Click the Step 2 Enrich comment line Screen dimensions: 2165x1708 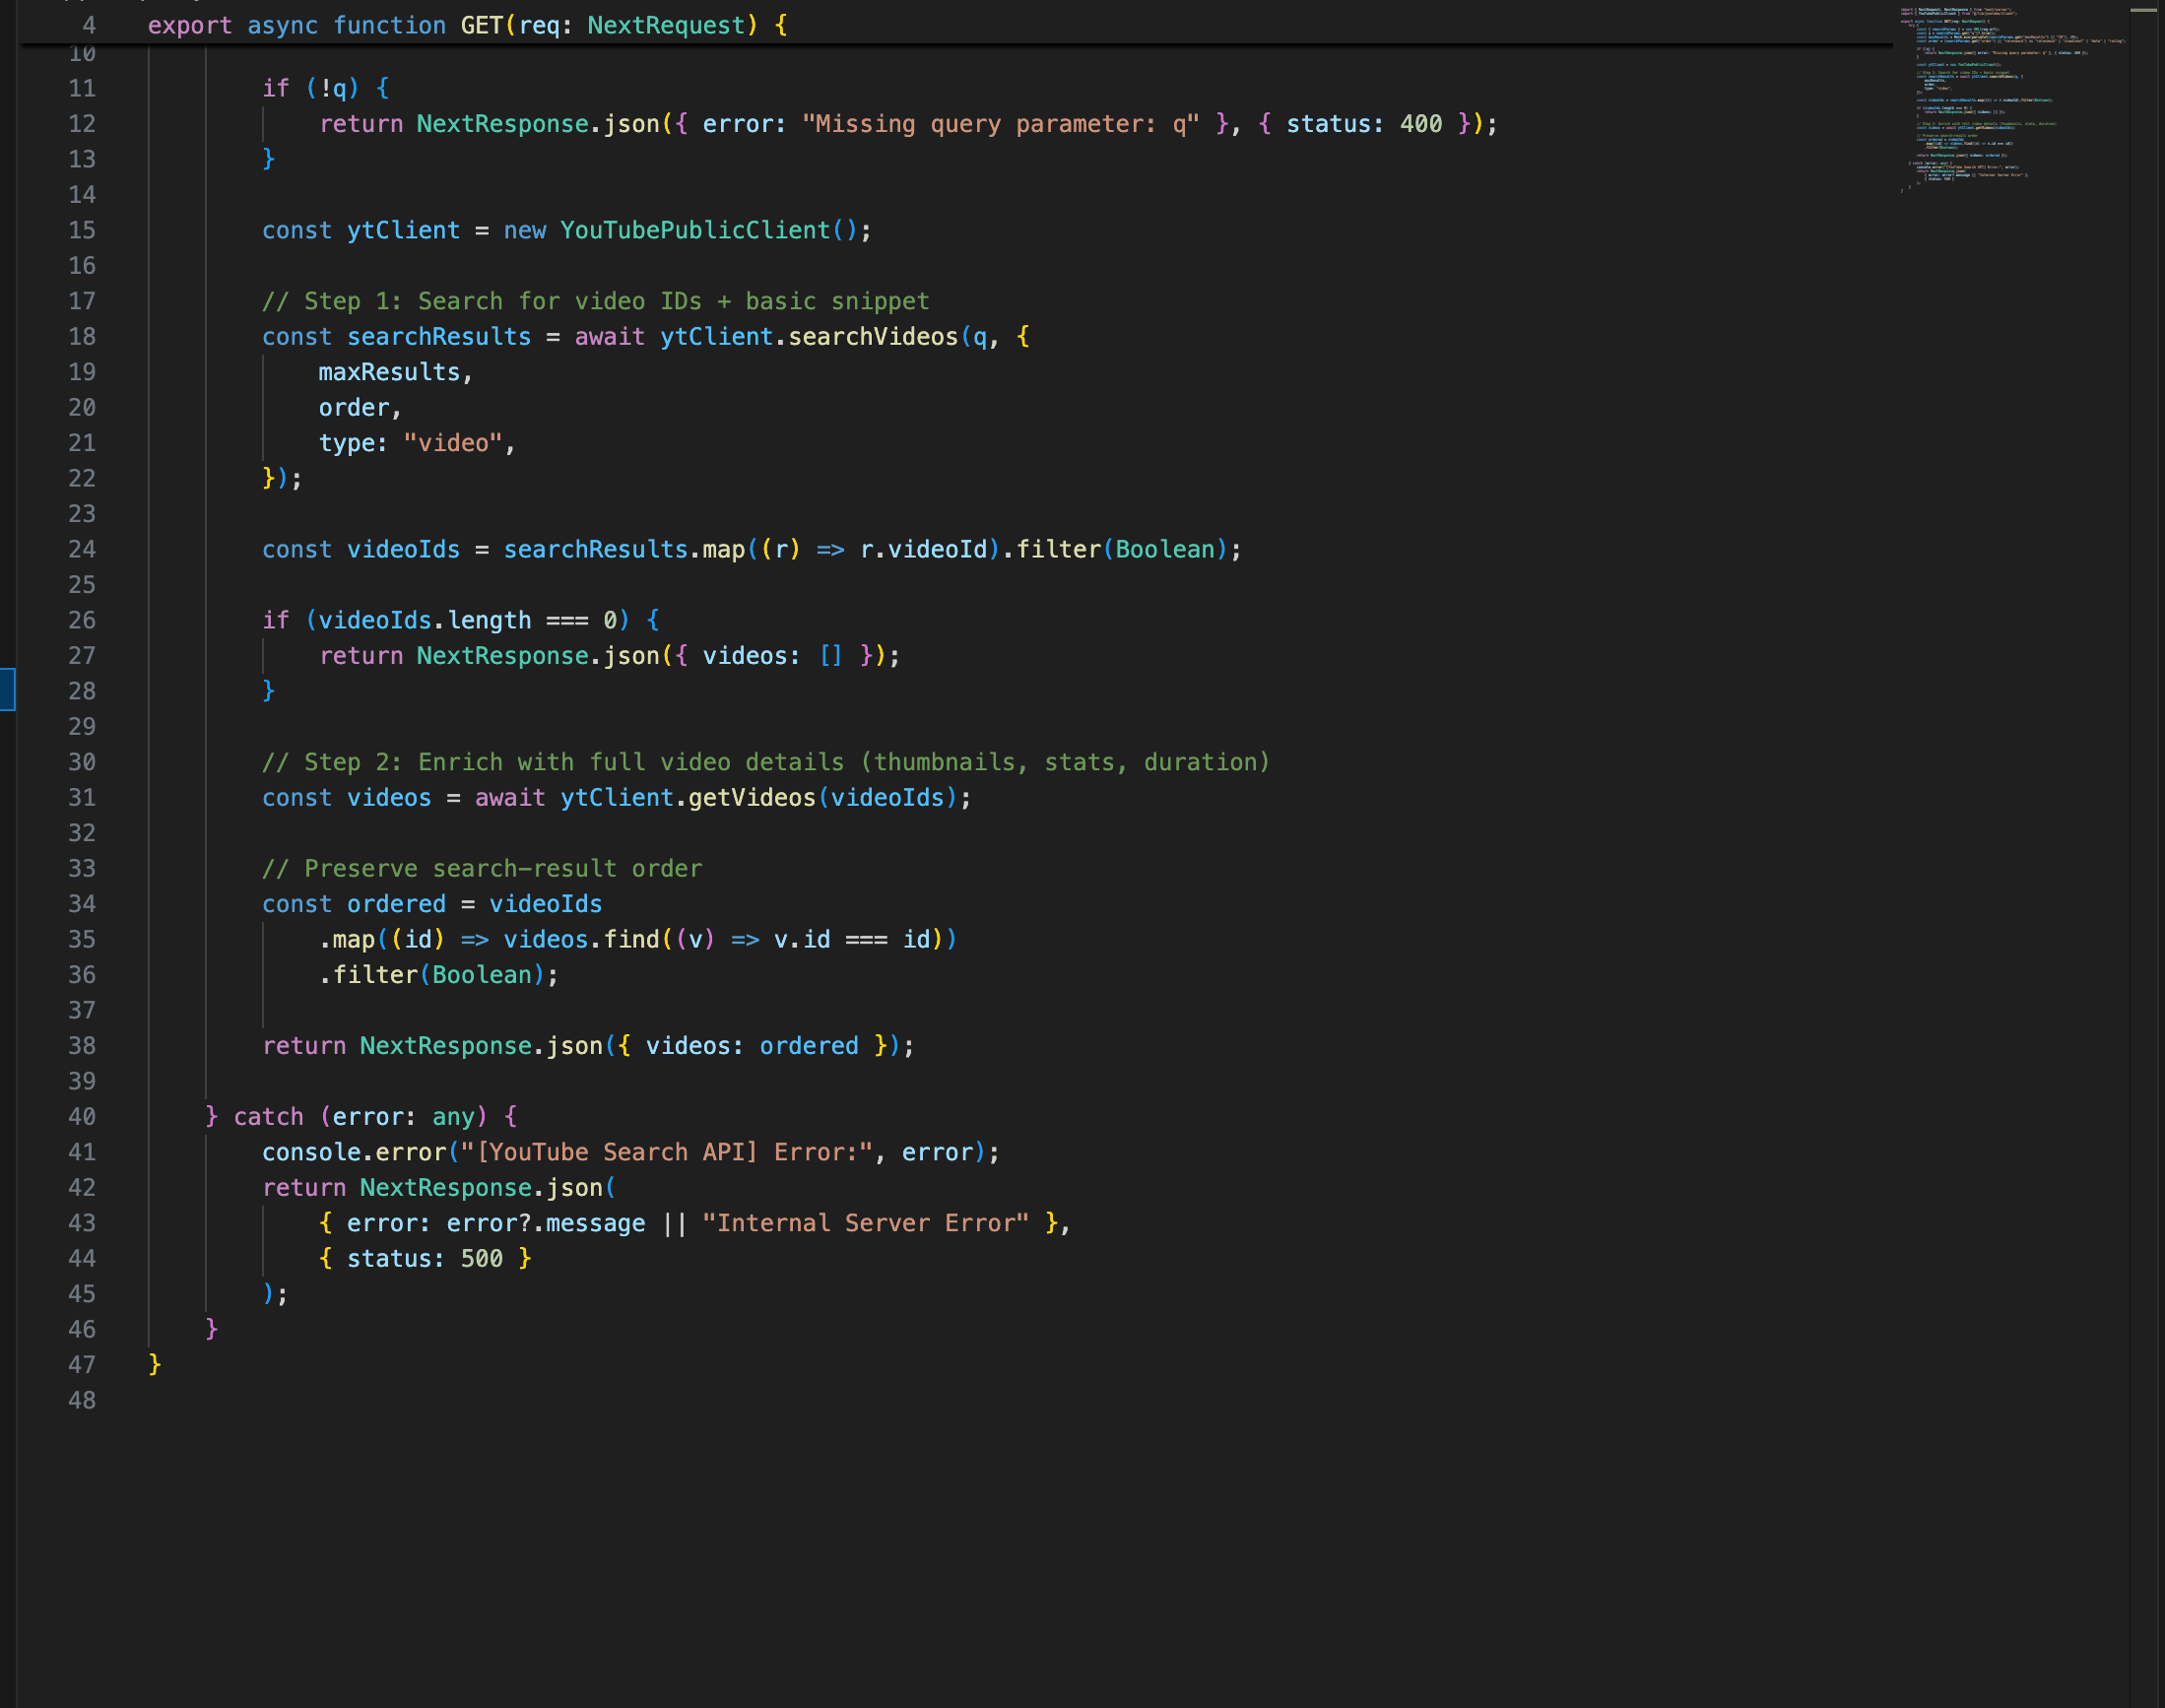pyautogui.click(x=765, y=762)
